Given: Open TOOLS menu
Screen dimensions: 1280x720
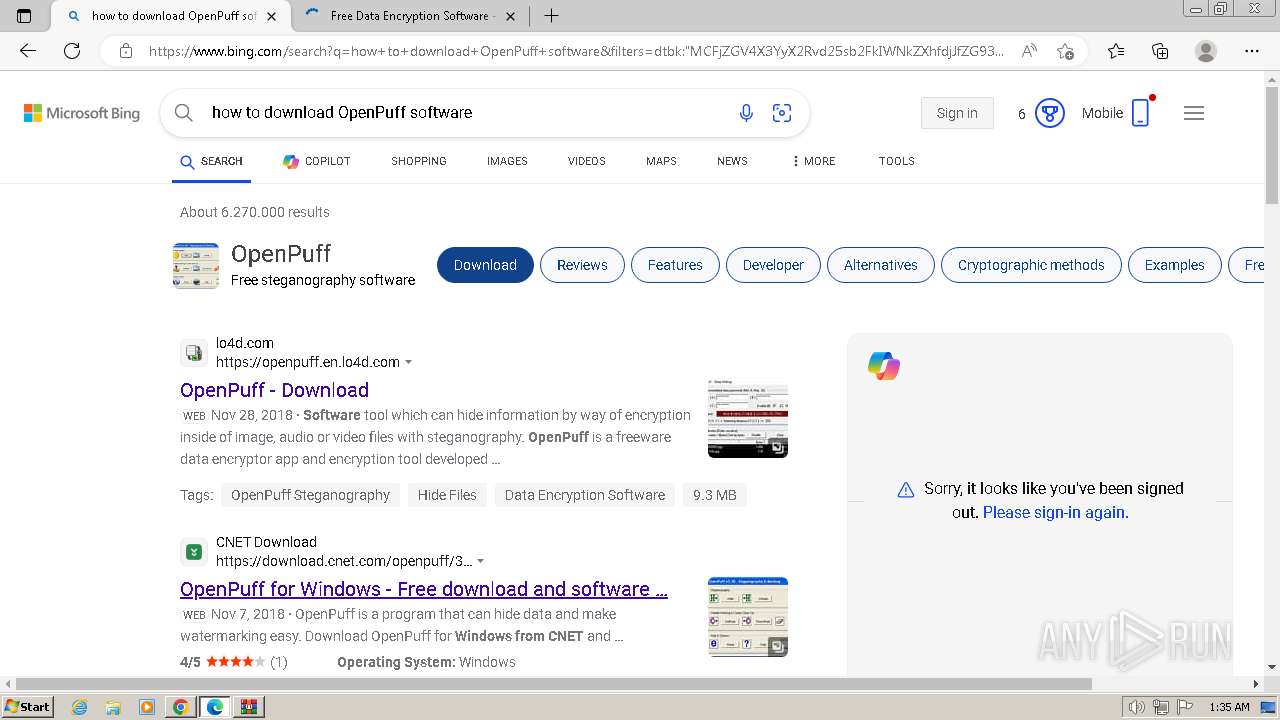Looking at the screenshot, I should click(897, 161).
